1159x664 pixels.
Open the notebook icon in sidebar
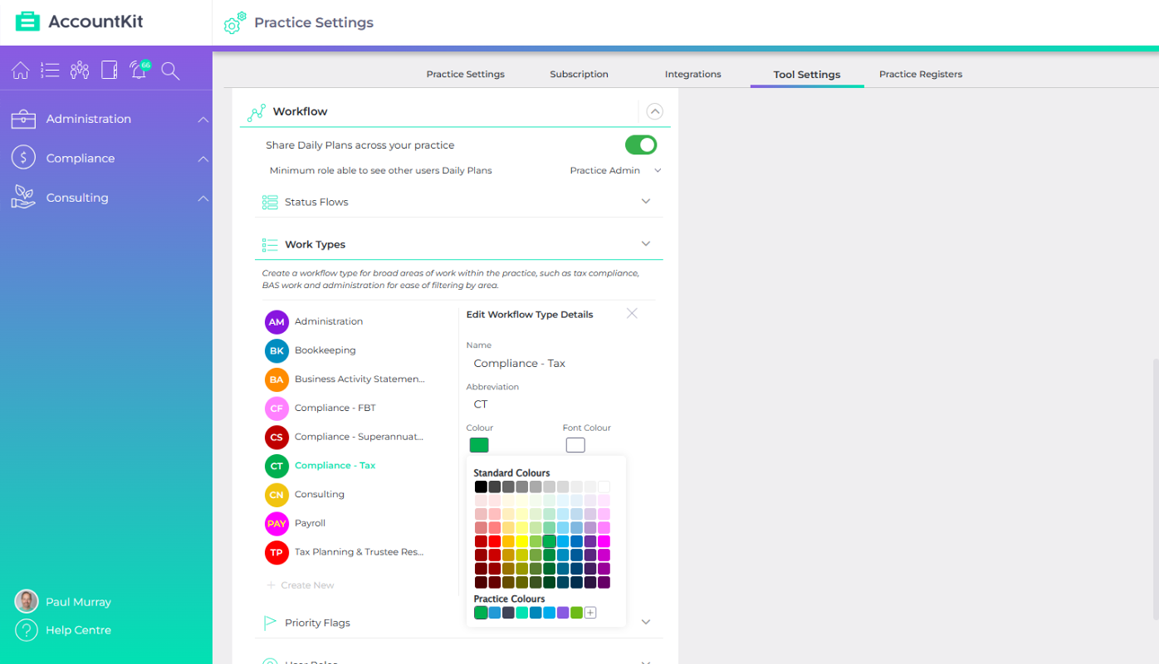click(109, 70)
